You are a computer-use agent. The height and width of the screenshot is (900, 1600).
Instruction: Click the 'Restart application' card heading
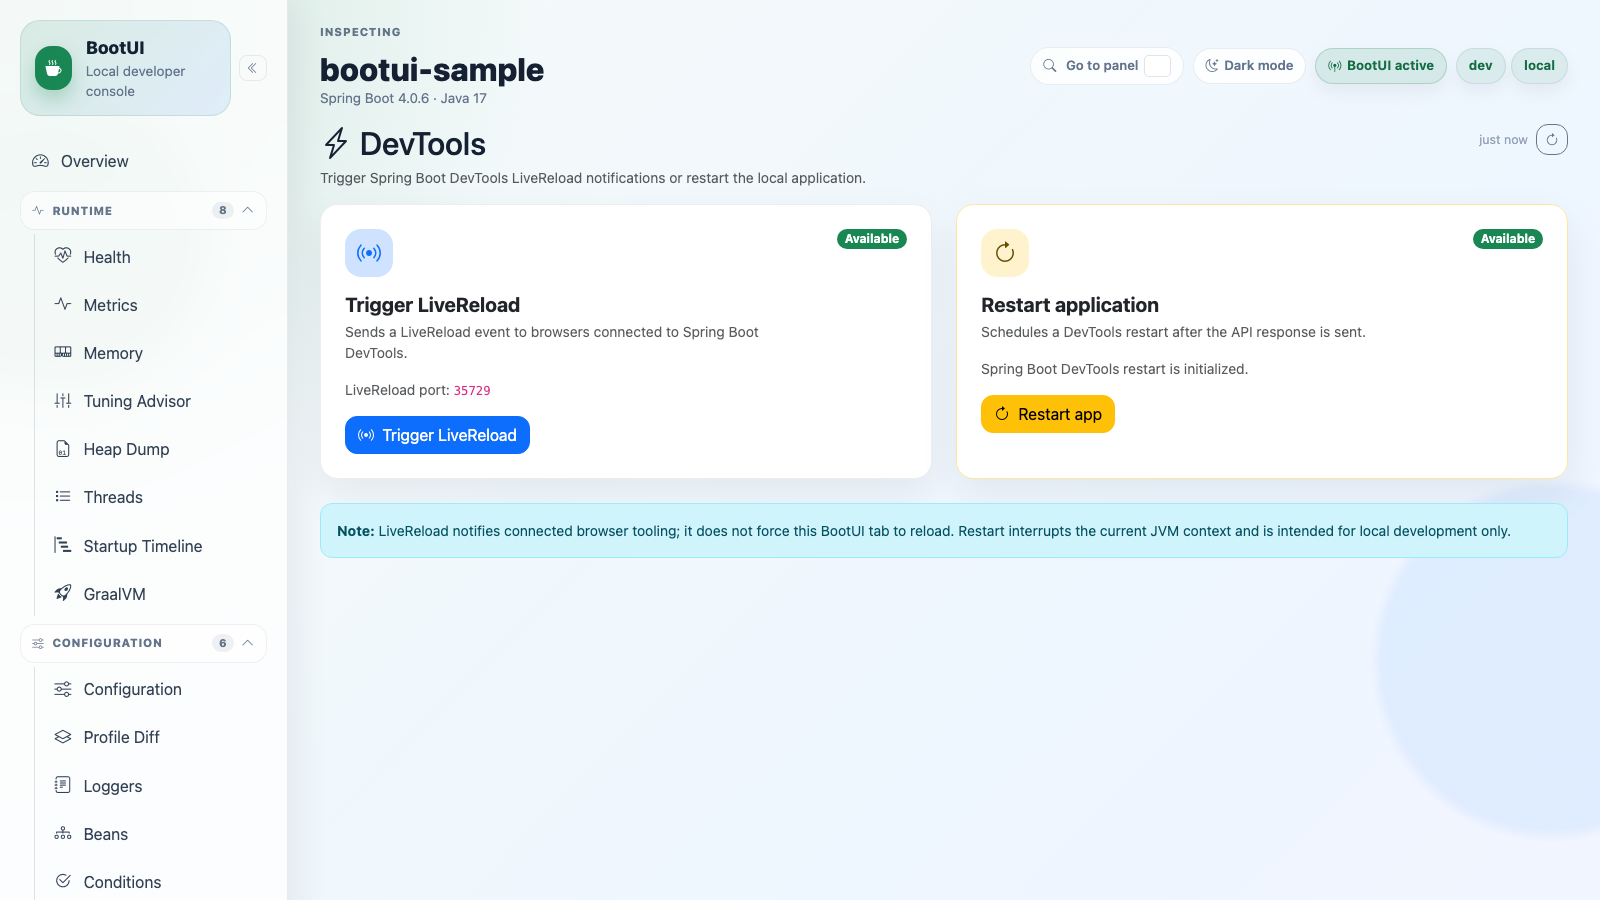coord(1070,305)
